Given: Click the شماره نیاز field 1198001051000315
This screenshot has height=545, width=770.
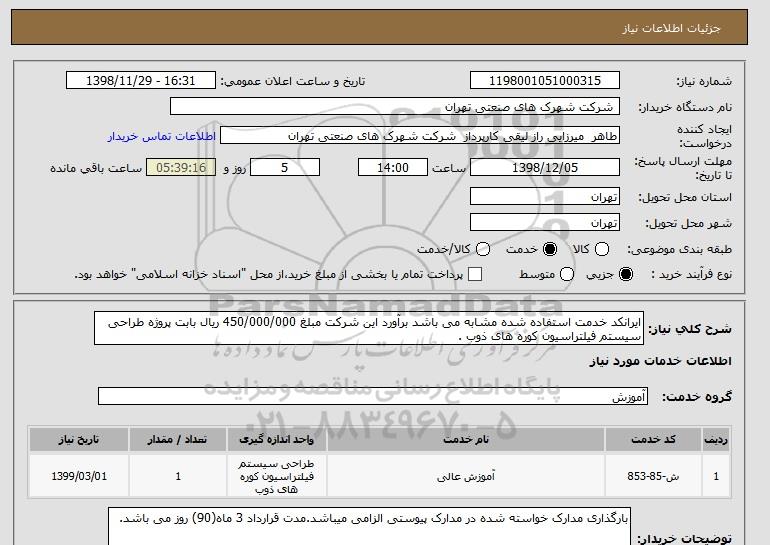Looking at the screenshot, I should [x=545, y=81].
